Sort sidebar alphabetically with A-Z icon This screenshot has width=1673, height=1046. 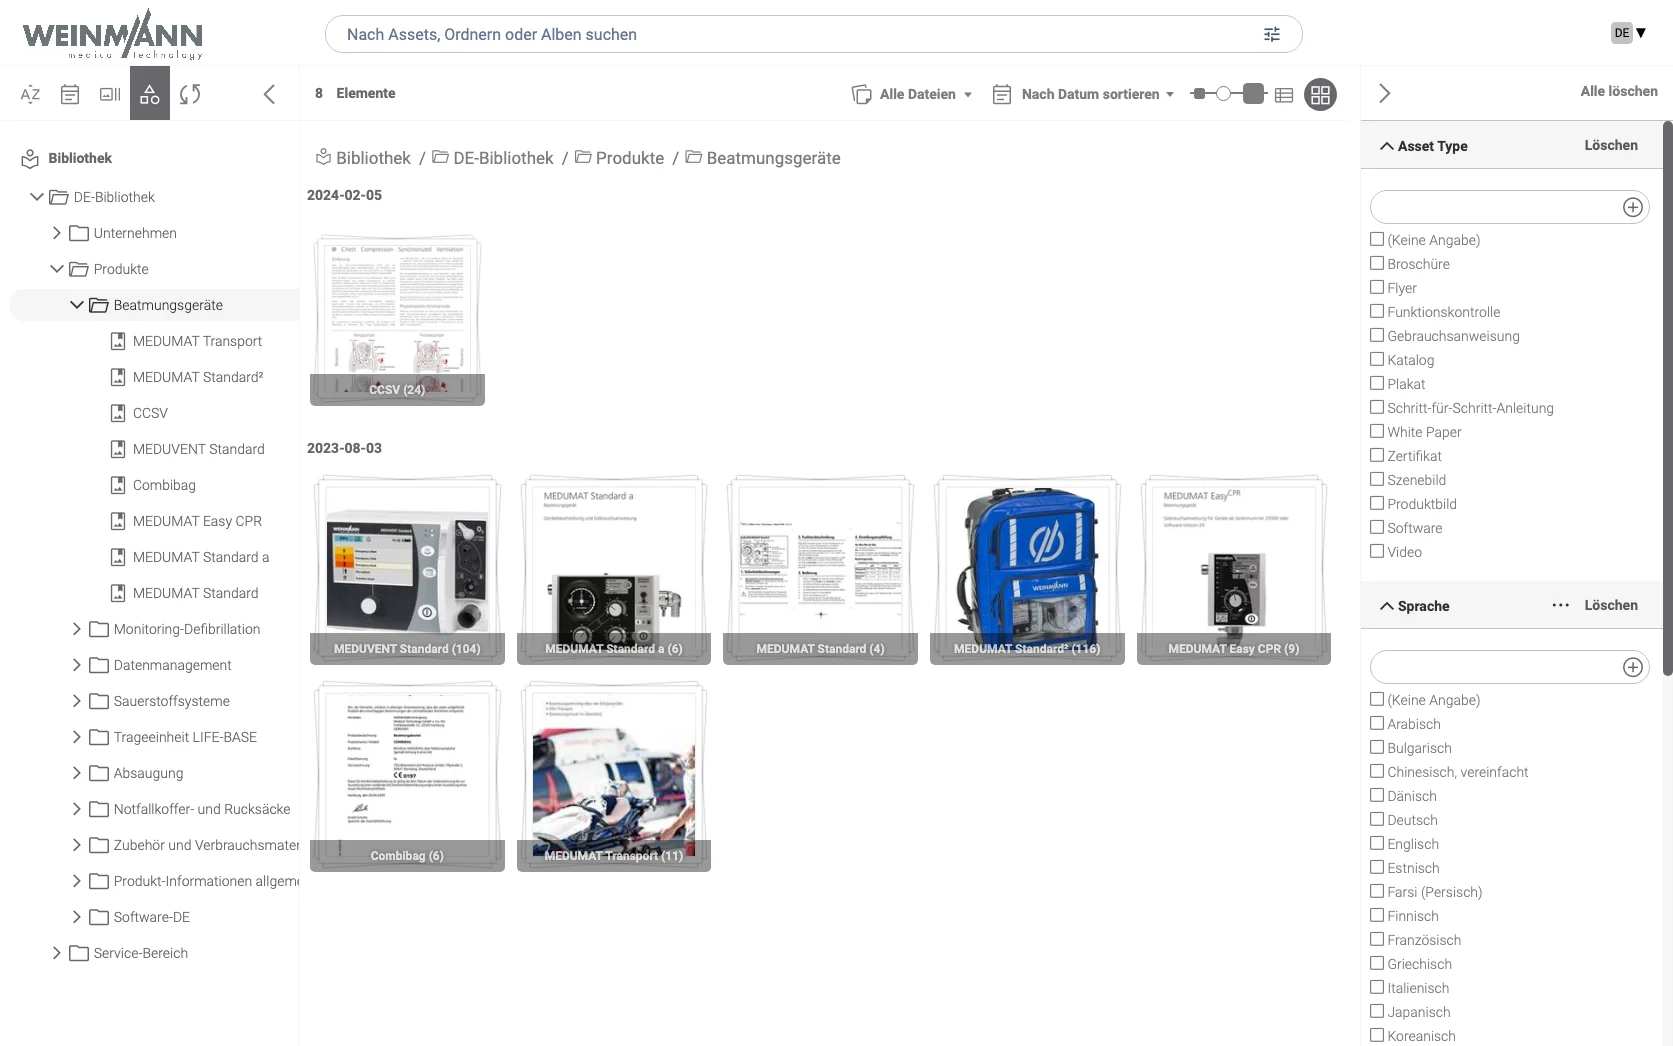pyautogui.click(x=30, y=94)
